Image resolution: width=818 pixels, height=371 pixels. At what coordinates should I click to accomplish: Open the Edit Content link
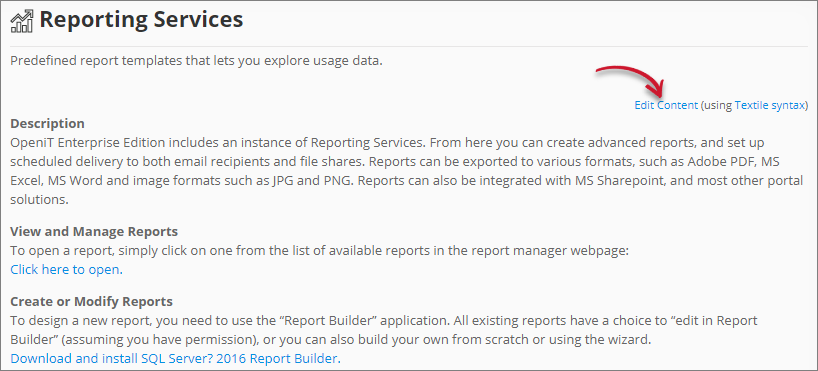(666, 105)
